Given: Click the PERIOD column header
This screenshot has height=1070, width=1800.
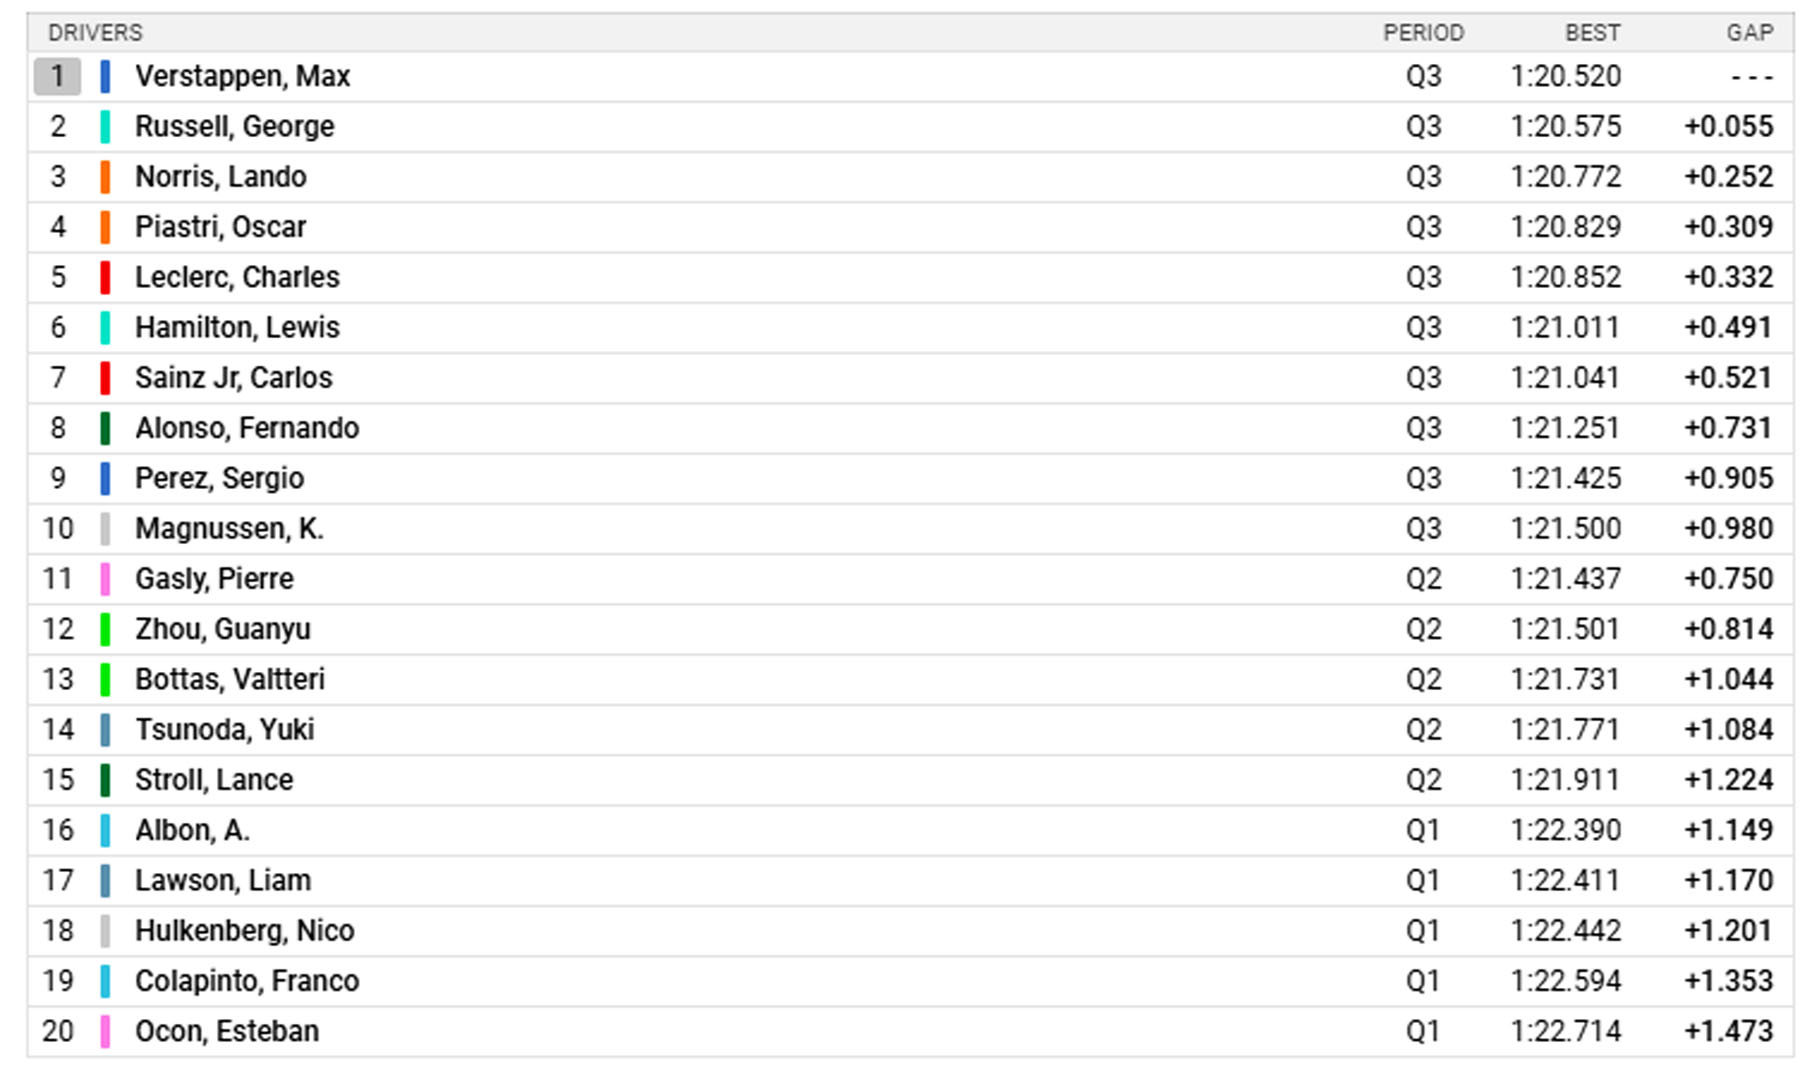Looking at the screenshot, I should (1423, 33).
